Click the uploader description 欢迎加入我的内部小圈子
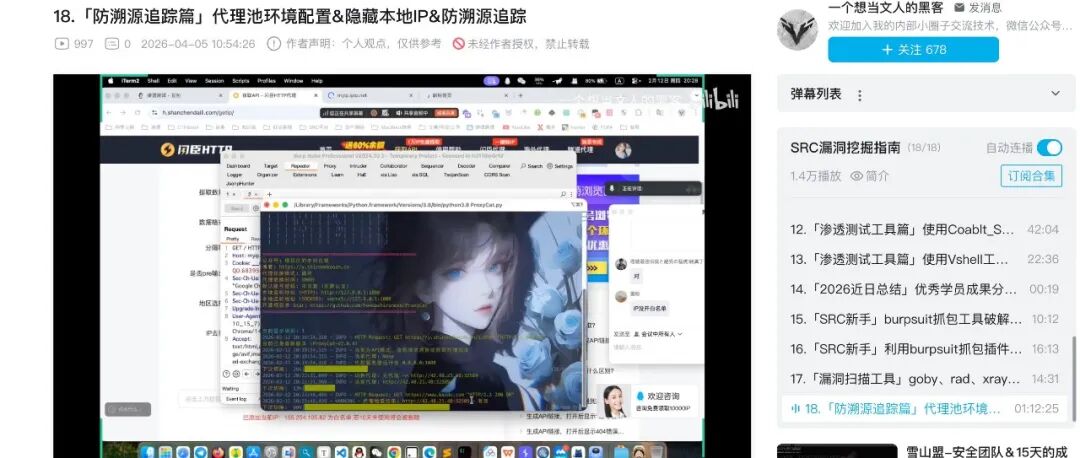Image resolution: width=1080 pixels, height=458 pixels. [950, 26]
